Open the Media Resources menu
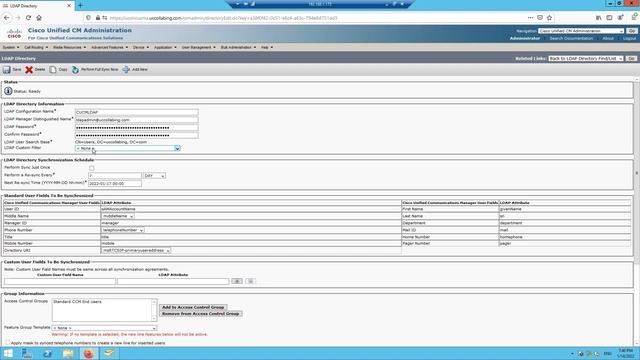 pos(69,48)
